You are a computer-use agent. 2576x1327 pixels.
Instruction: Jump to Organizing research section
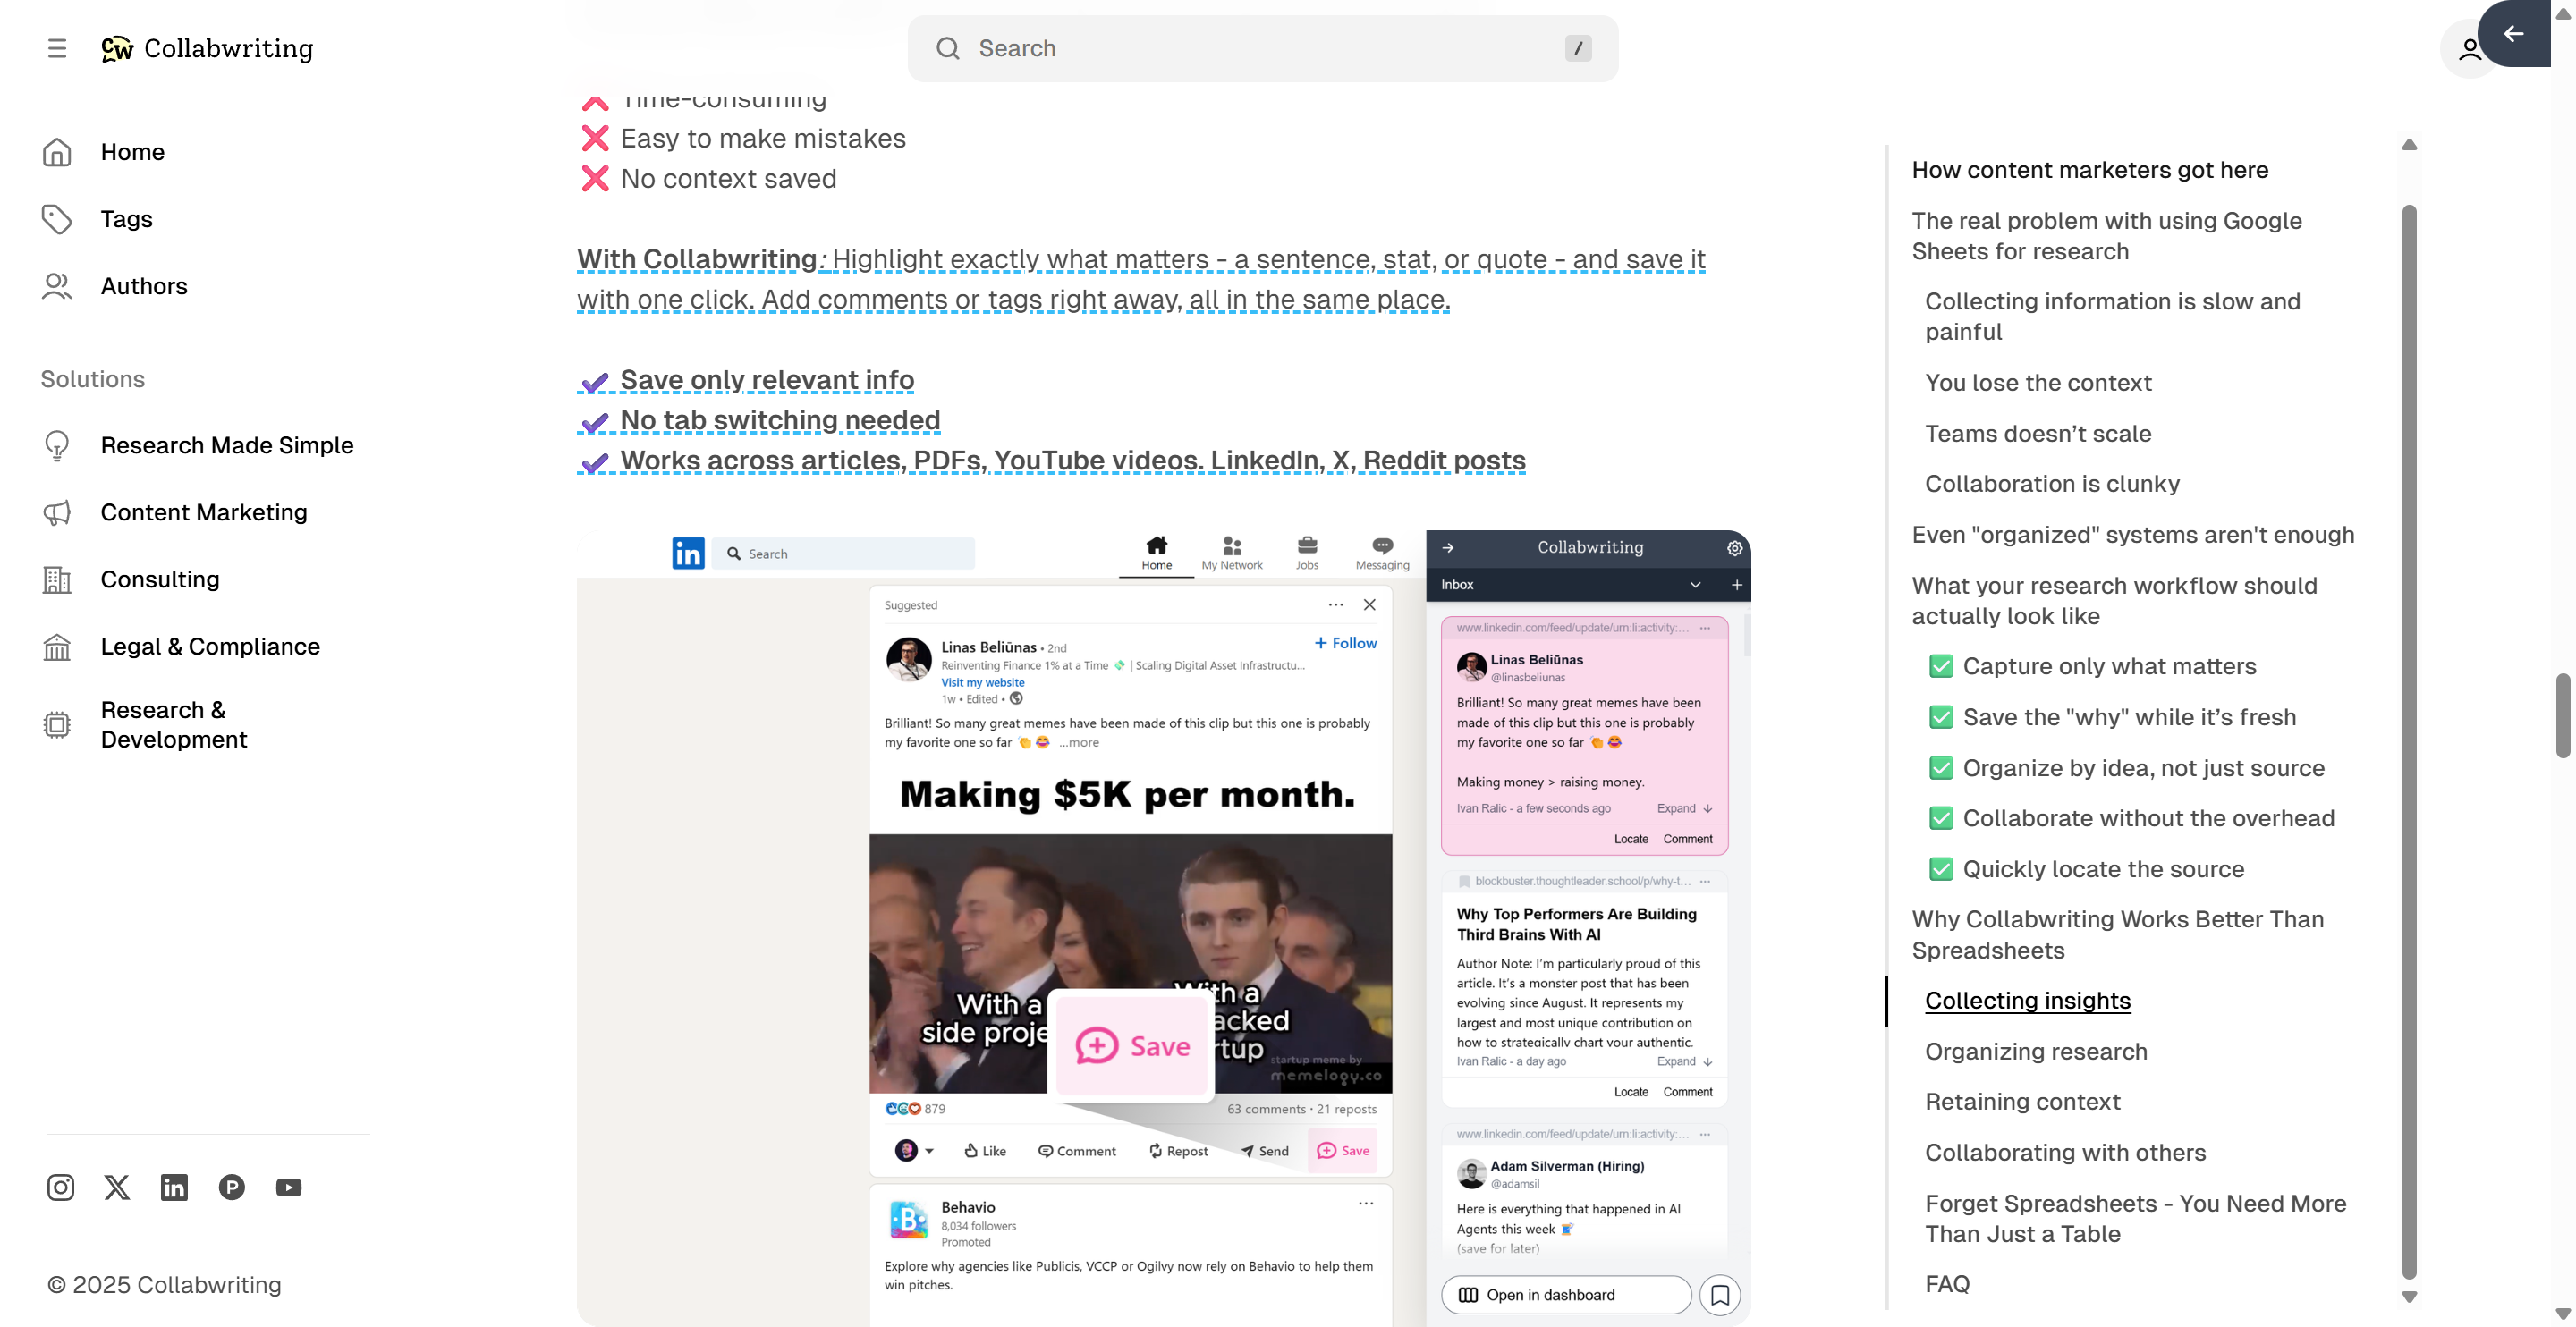pos(2036,1051)
